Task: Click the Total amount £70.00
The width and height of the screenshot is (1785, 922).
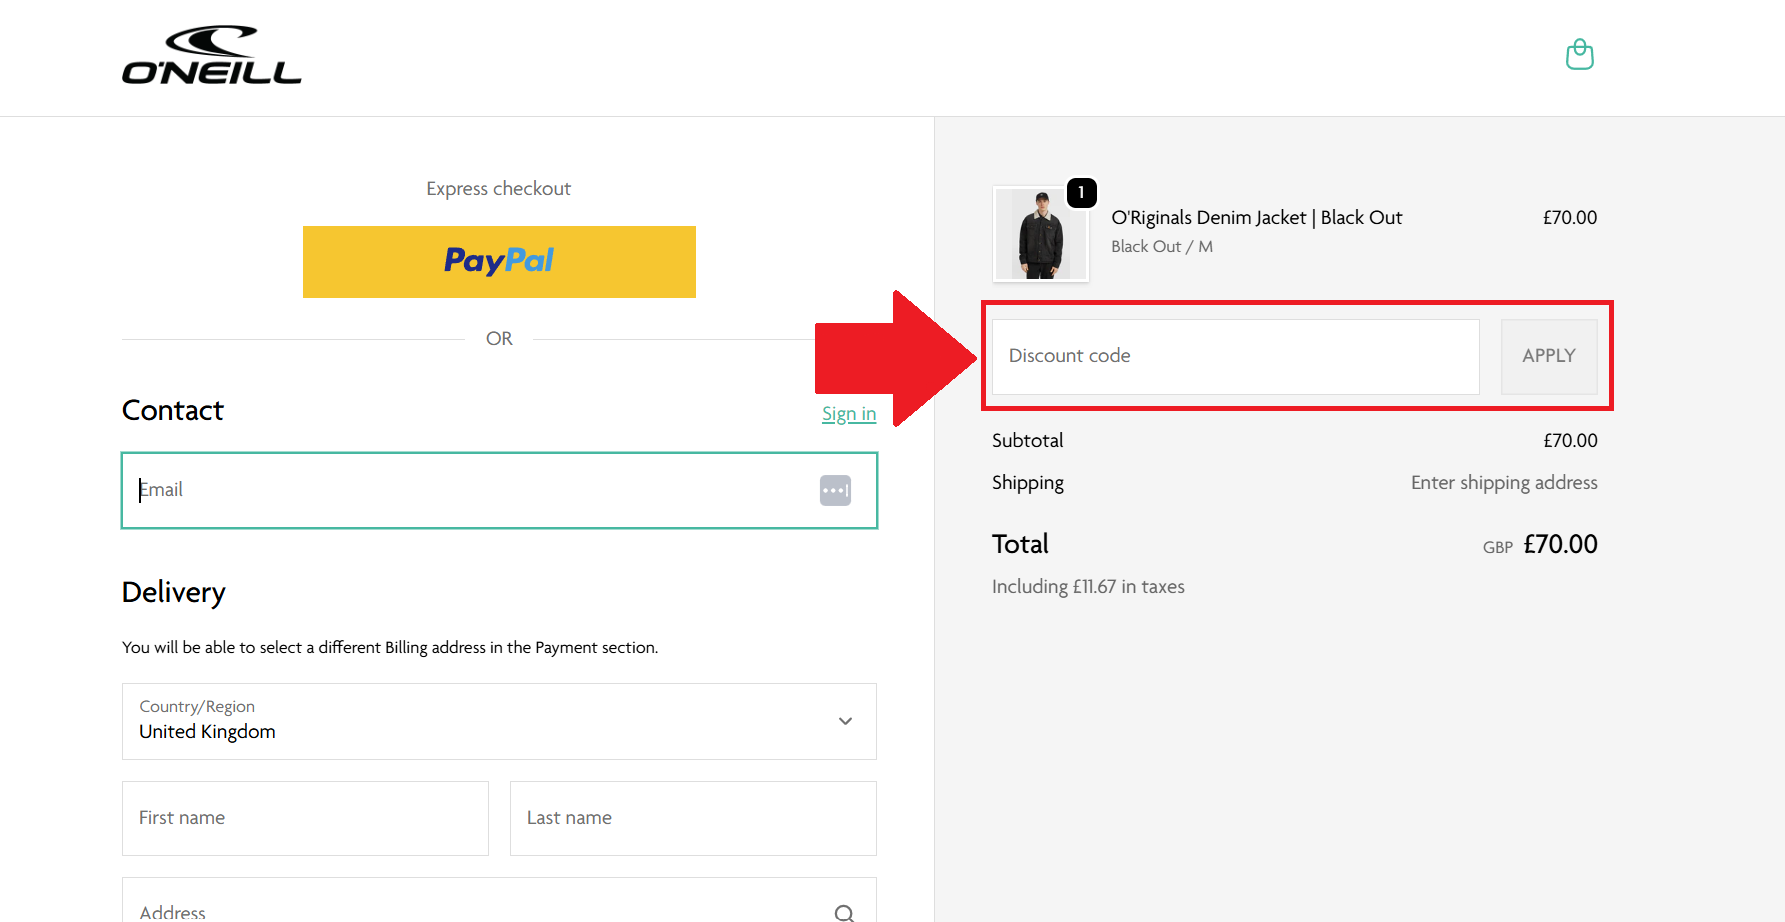Action: click(1560, 544)
